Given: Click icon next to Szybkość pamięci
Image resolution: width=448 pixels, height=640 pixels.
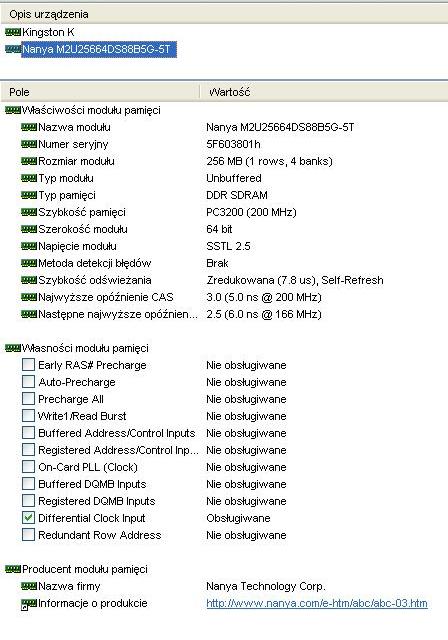Looking at the screenshot, I should coord(29,212).
